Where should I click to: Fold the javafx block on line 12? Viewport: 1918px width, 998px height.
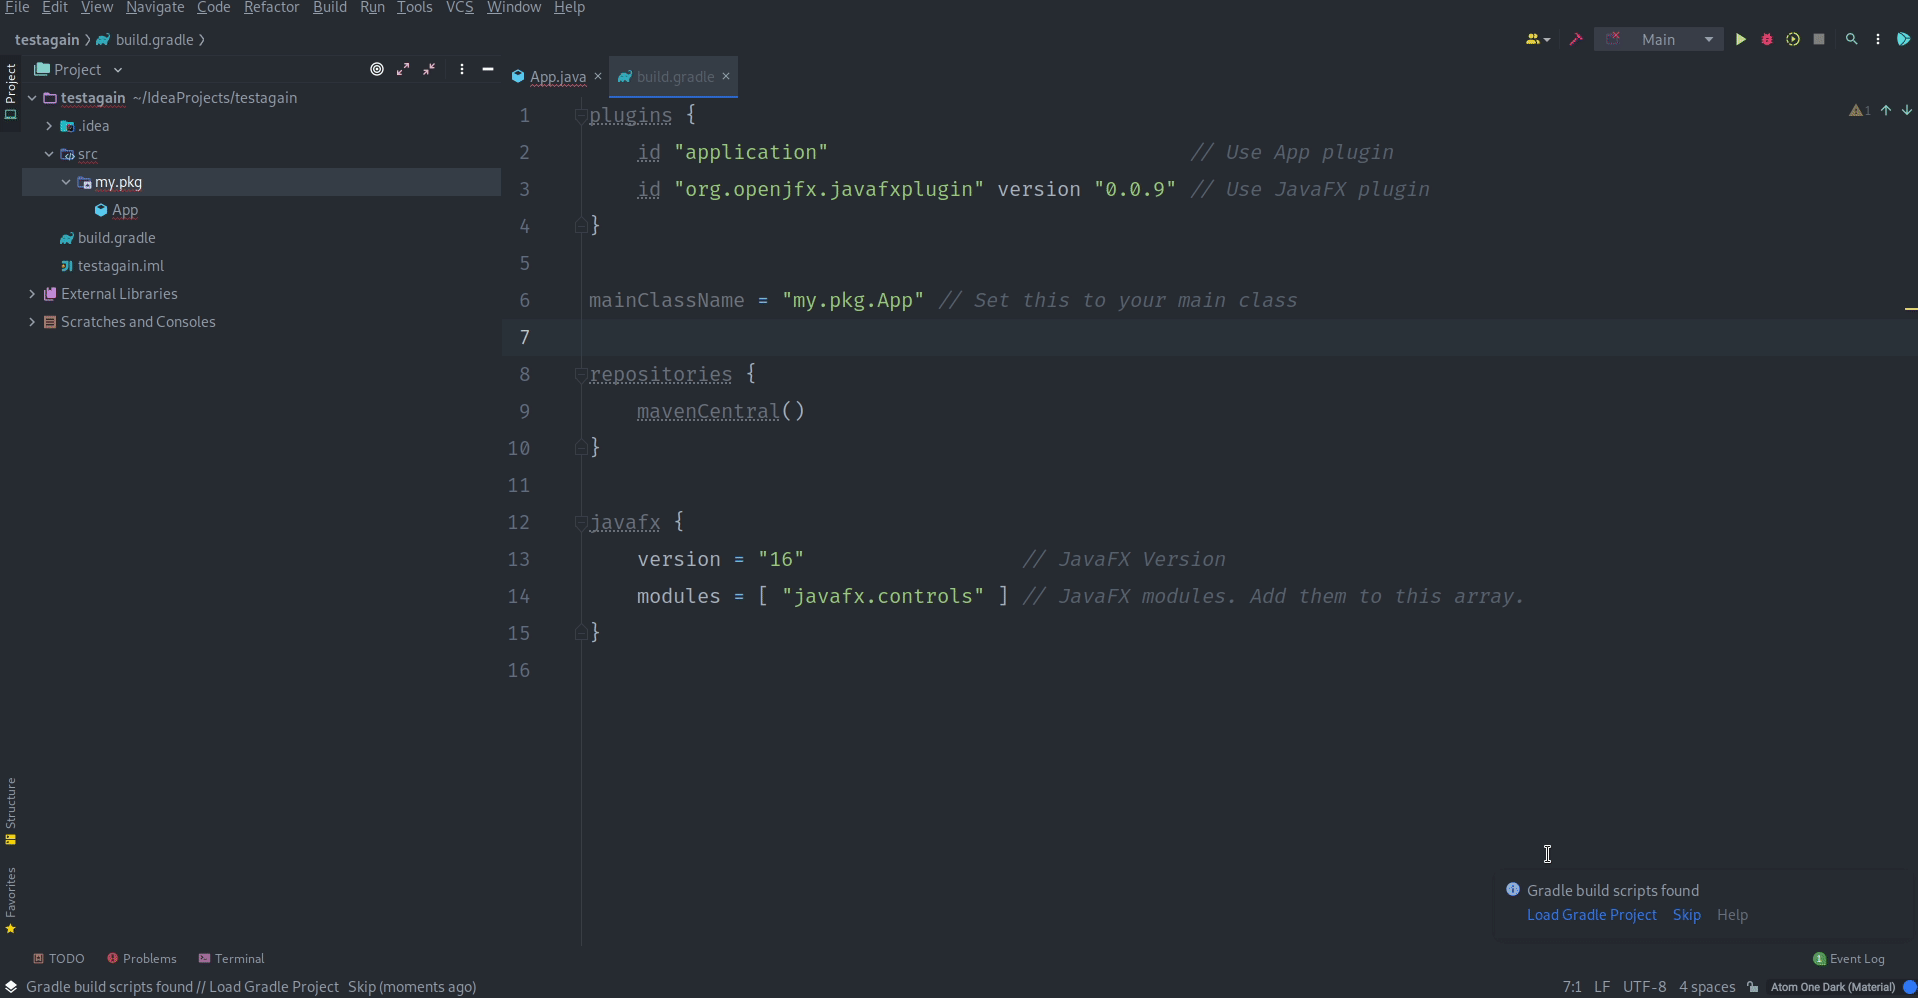click(x=580, y=523)
